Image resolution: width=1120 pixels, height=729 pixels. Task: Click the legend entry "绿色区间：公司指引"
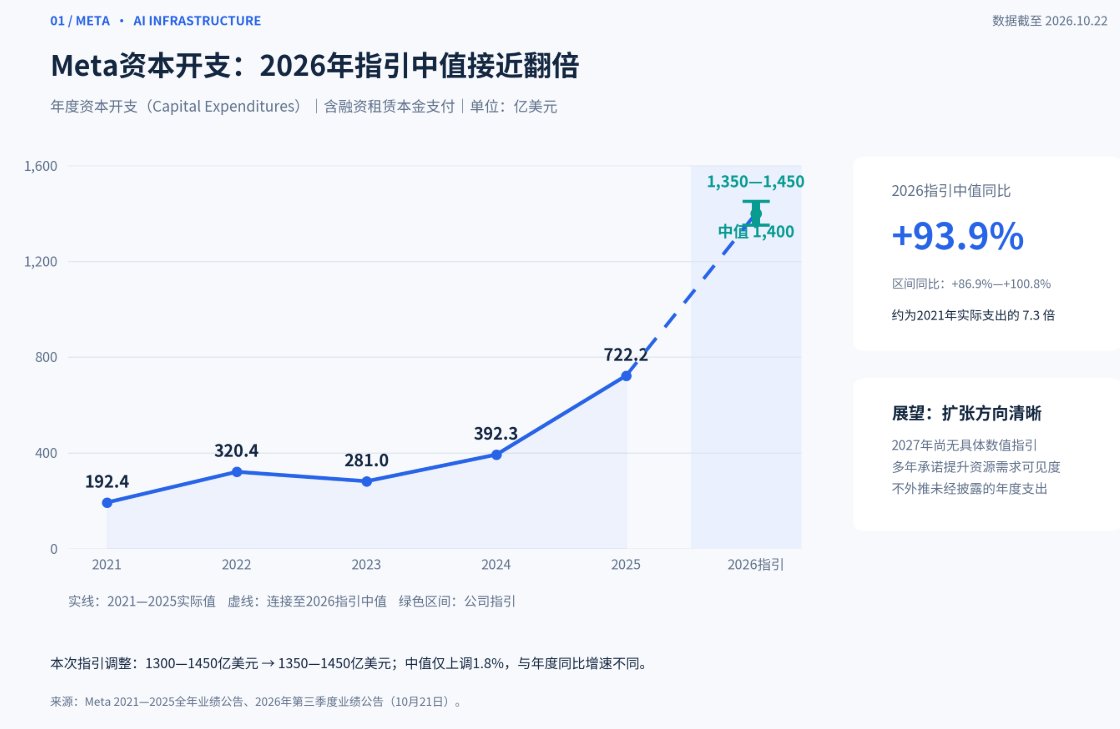(457, 601)
